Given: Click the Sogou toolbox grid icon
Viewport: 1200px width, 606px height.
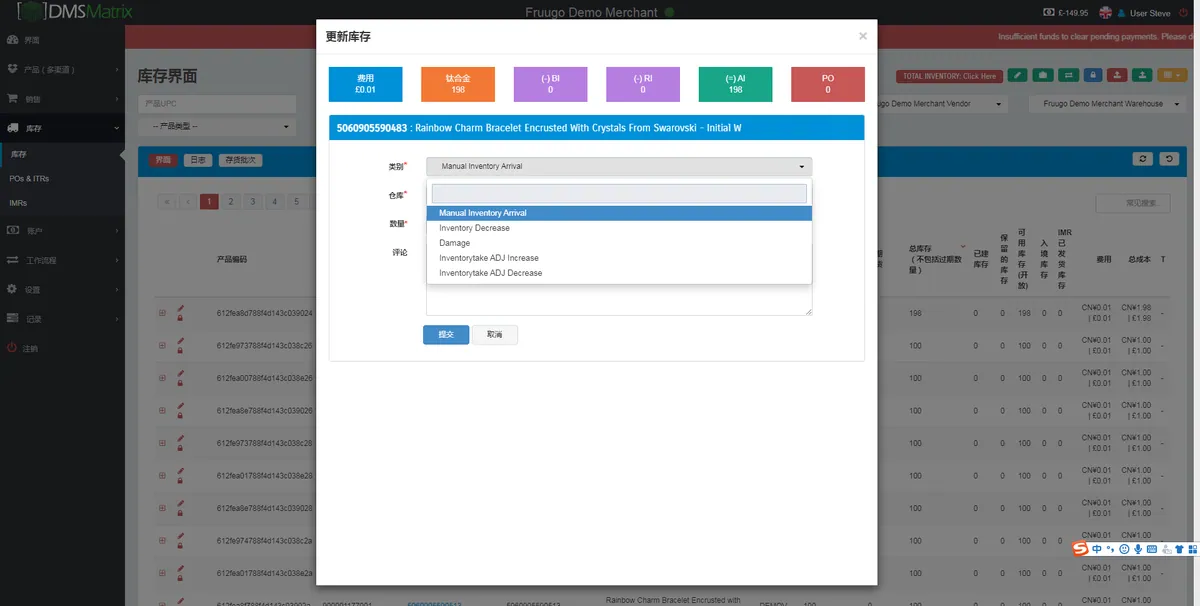Looking at the screenshot, I should (1192, 549).
